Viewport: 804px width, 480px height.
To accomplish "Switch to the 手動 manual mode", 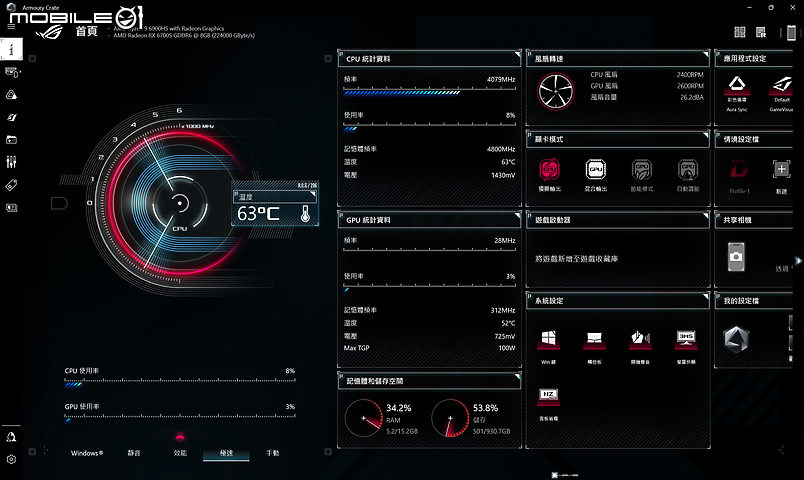I will 272,453.
